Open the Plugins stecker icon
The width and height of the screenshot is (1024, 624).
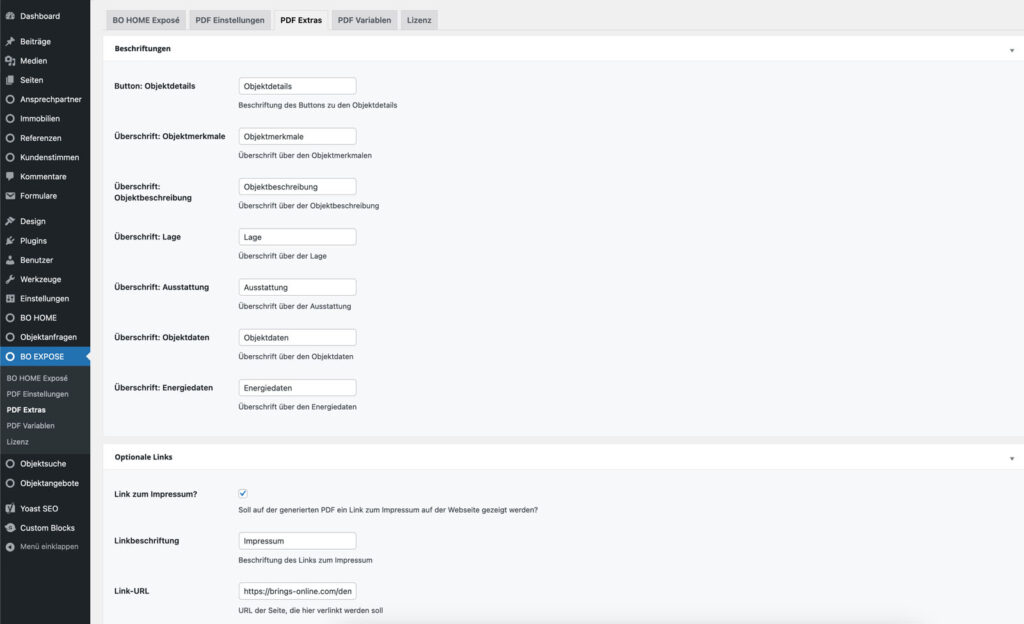pos(10,240)
